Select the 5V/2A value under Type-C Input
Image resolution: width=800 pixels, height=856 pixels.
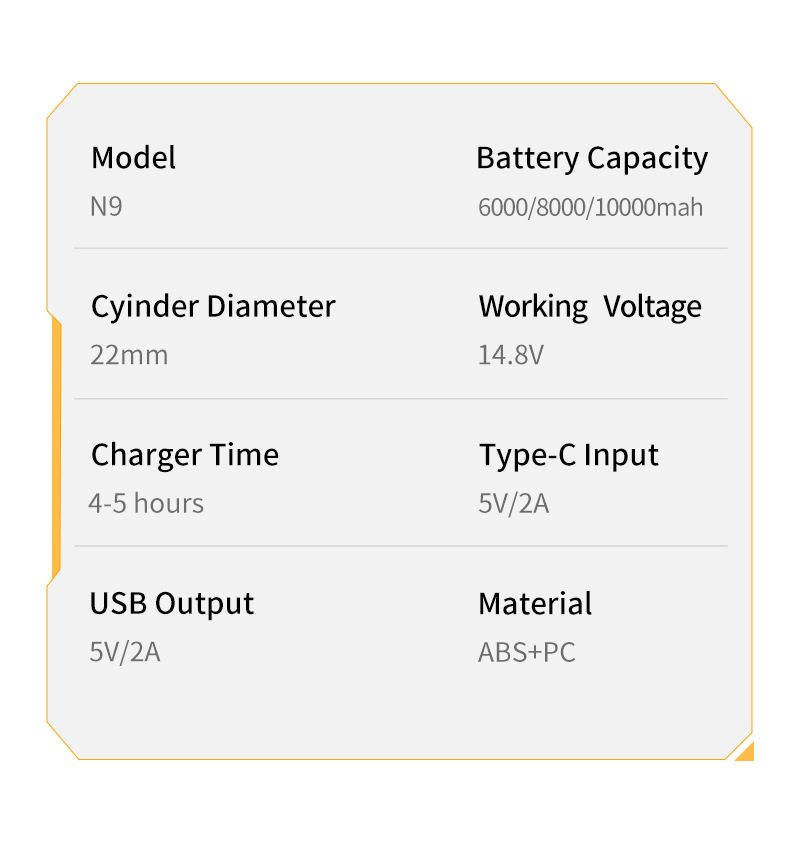coord(513,503)
